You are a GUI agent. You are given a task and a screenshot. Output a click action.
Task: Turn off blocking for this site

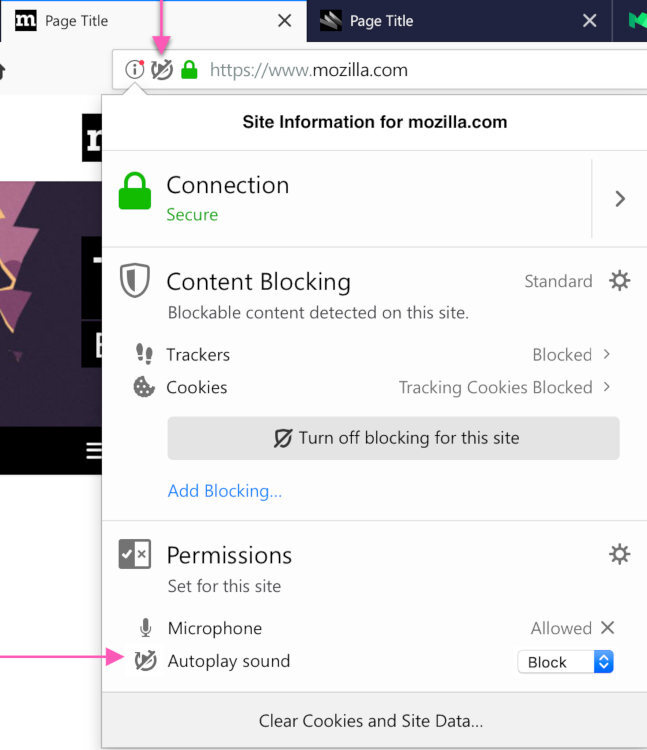(394, 438)
